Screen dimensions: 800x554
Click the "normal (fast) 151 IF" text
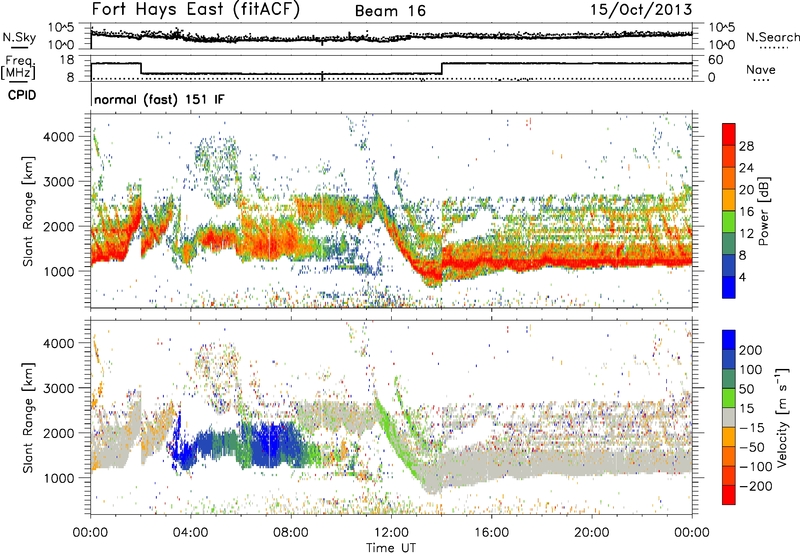coord(159,100)
